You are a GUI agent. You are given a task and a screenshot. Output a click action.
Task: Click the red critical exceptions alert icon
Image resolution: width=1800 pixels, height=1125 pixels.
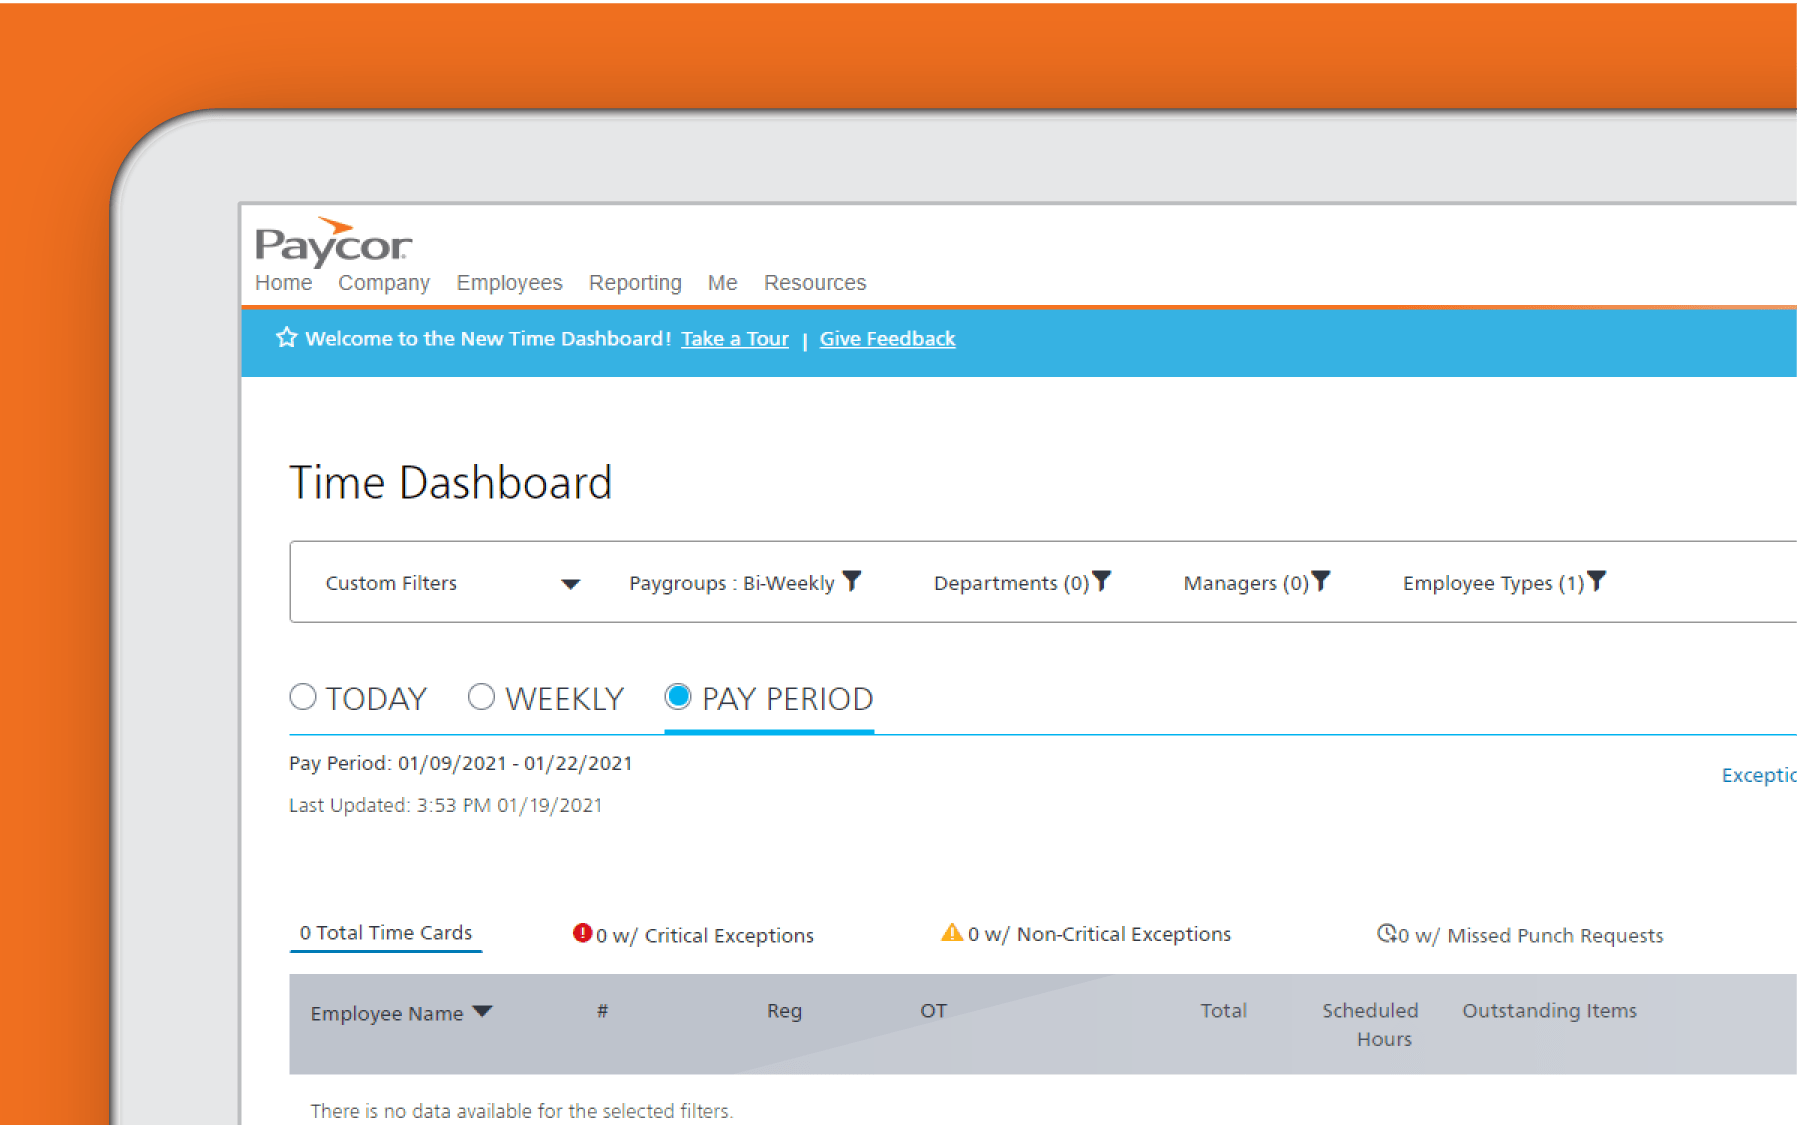pos(582,933)
